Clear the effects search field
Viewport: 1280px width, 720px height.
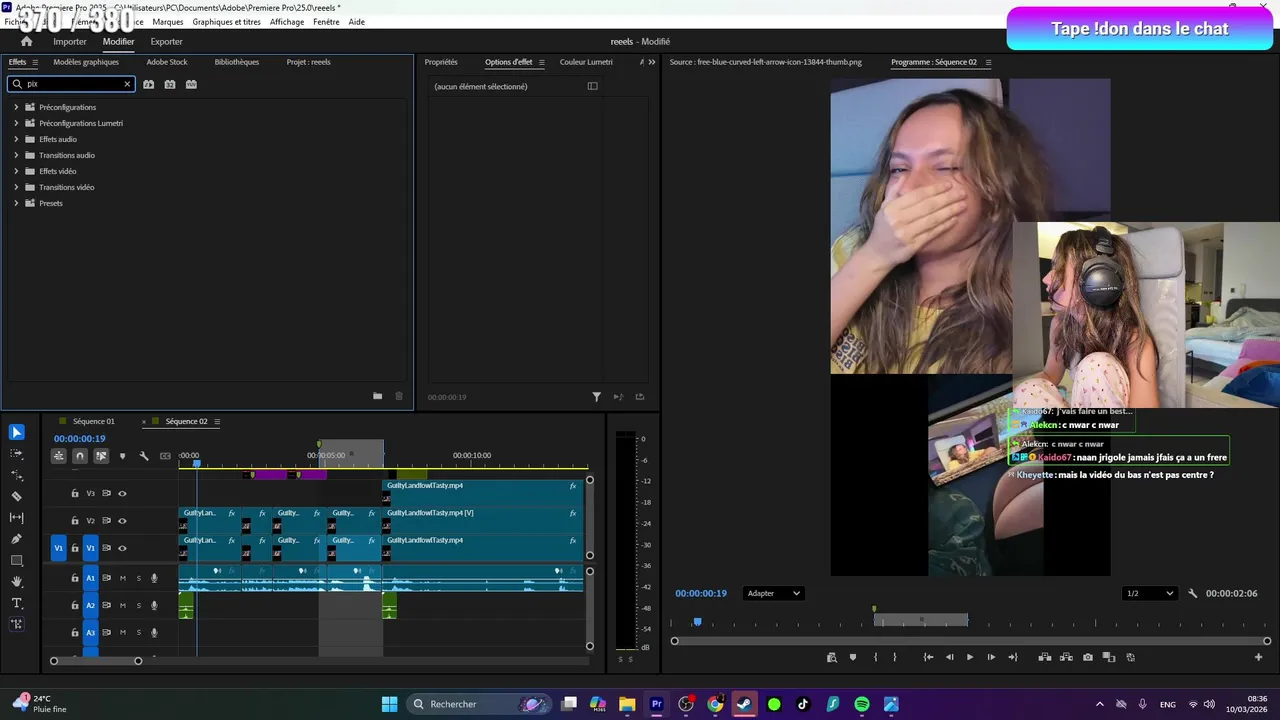click(127, 84)
